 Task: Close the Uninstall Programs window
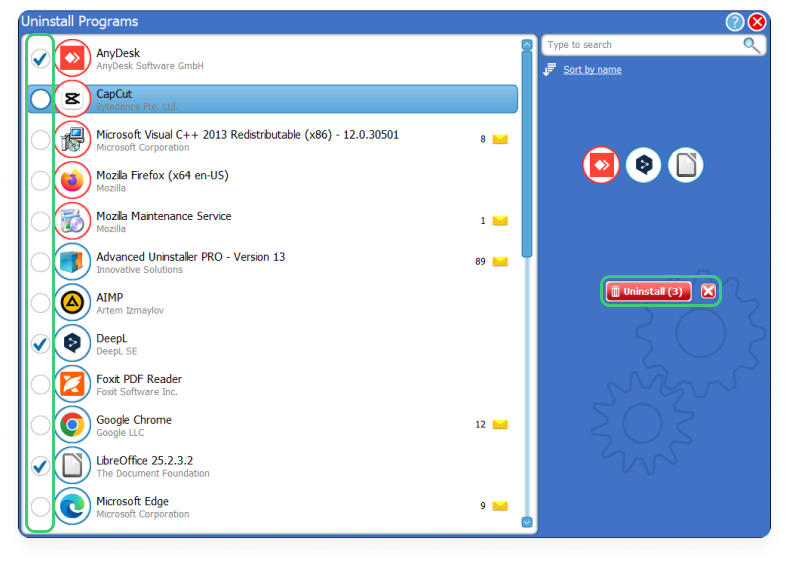[757, 22]
